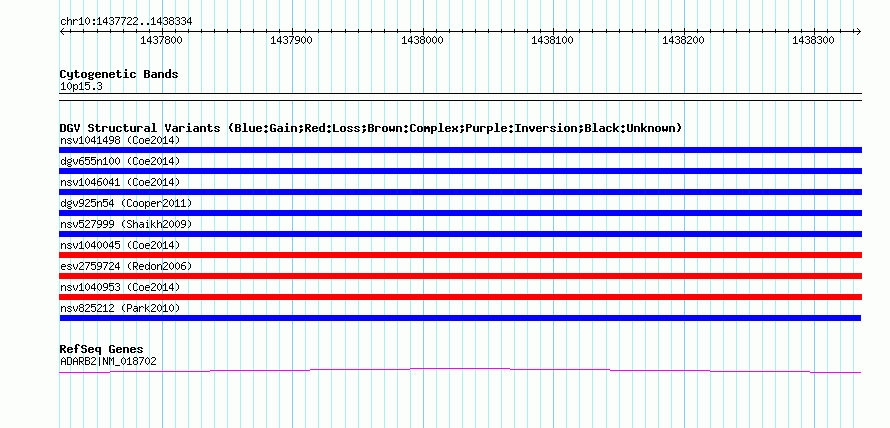The height and width of the screenshot is (428, 890).
Task: Click the blue gain bar for nsv1041498
Action: click(x=460, y=150)
